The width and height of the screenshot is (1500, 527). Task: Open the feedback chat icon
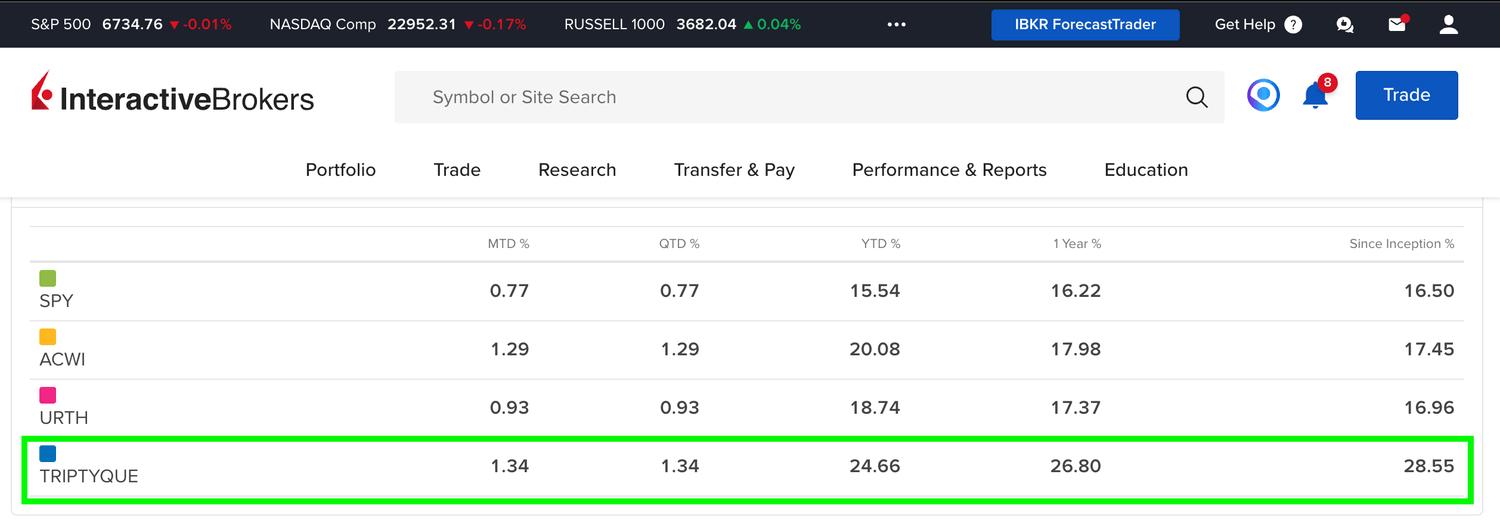click(x=1345, y=25)
